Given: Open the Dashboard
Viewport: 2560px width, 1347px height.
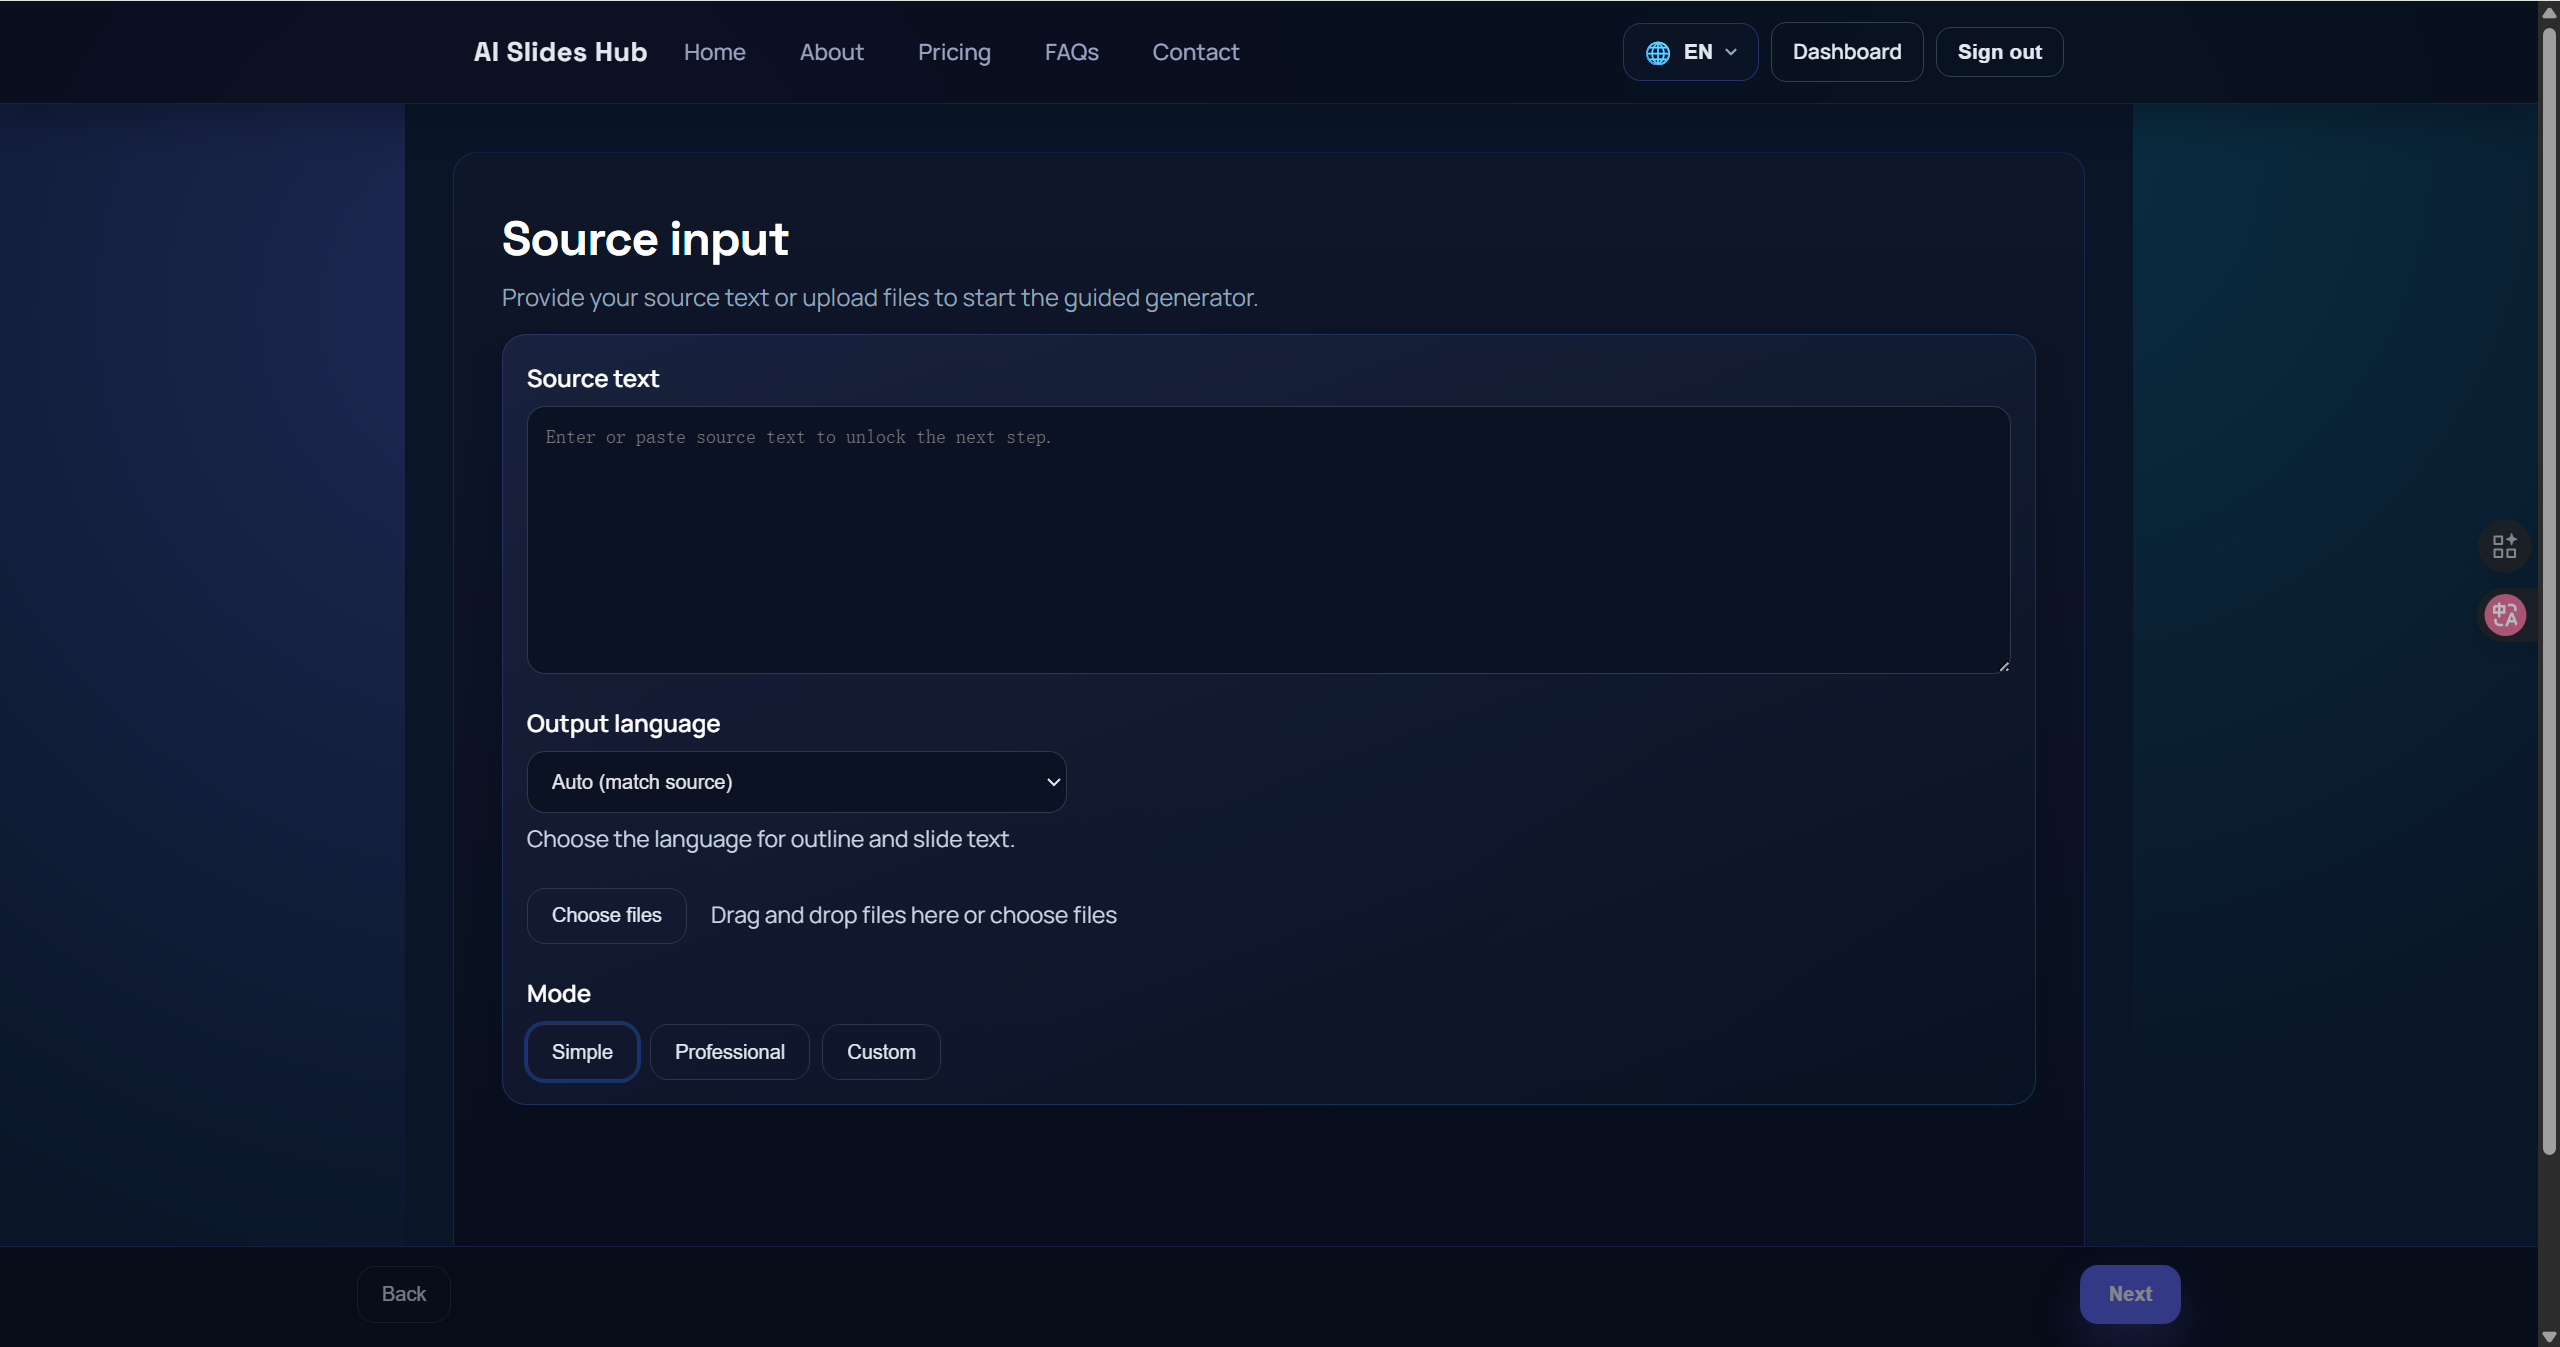Looking at the screenshot, I should click(1845, 51).
